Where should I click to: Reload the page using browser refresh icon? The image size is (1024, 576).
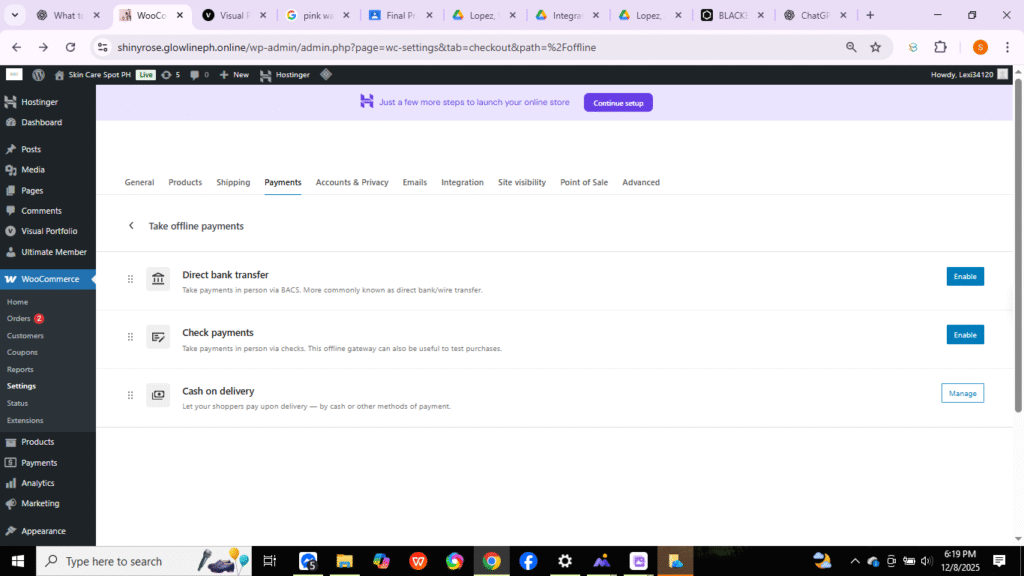(70, 47)
